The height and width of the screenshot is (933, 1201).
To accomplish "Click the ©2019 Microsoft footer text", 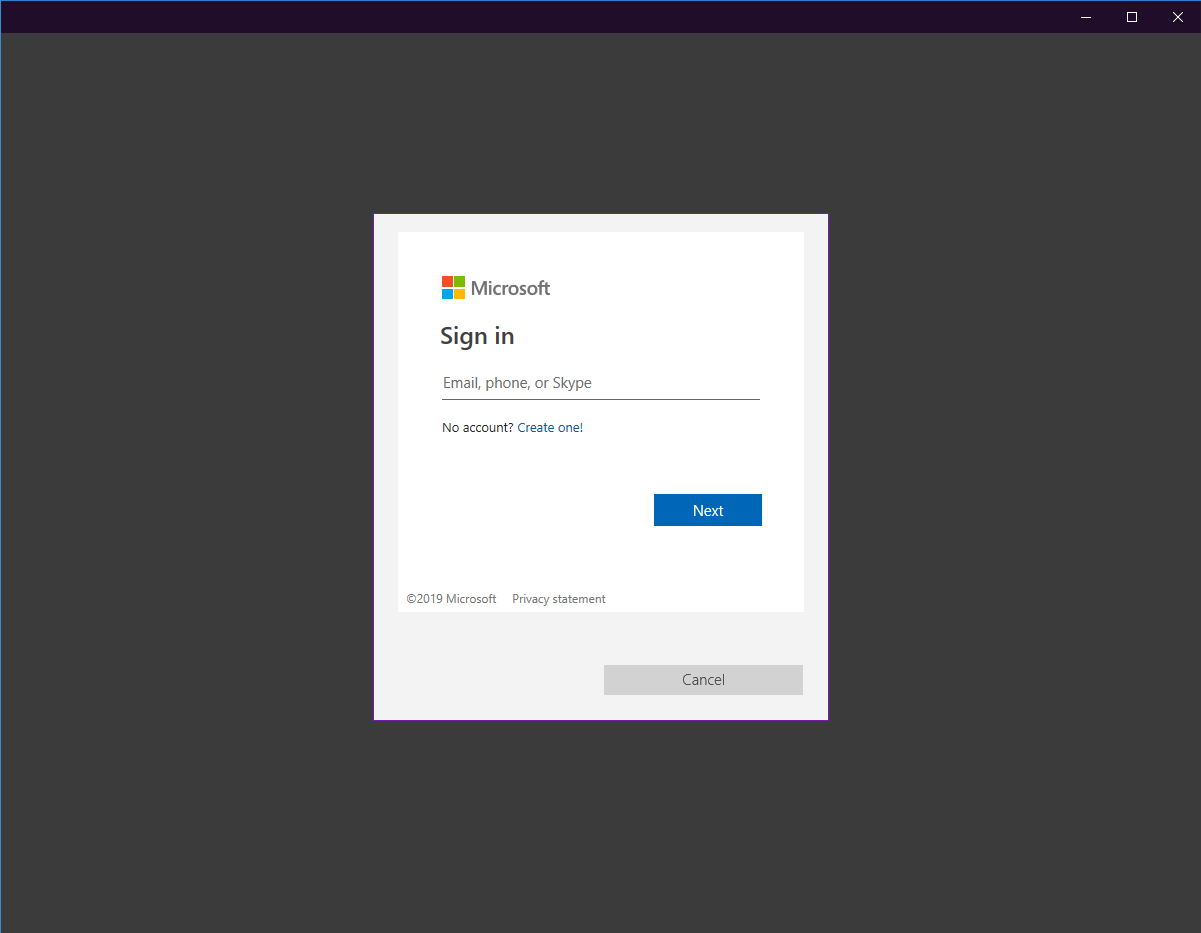I will (451, 599).
